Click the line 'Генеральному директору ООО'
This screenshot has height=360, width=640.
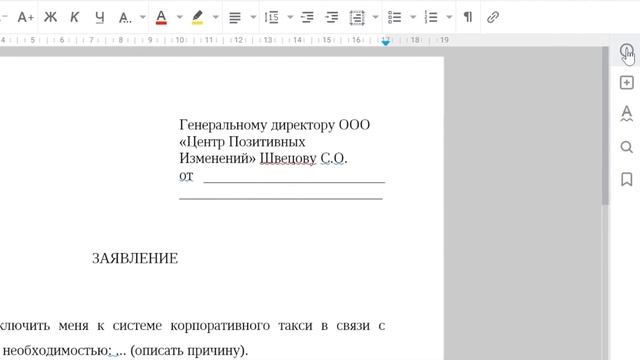click(x=274, y=125)
